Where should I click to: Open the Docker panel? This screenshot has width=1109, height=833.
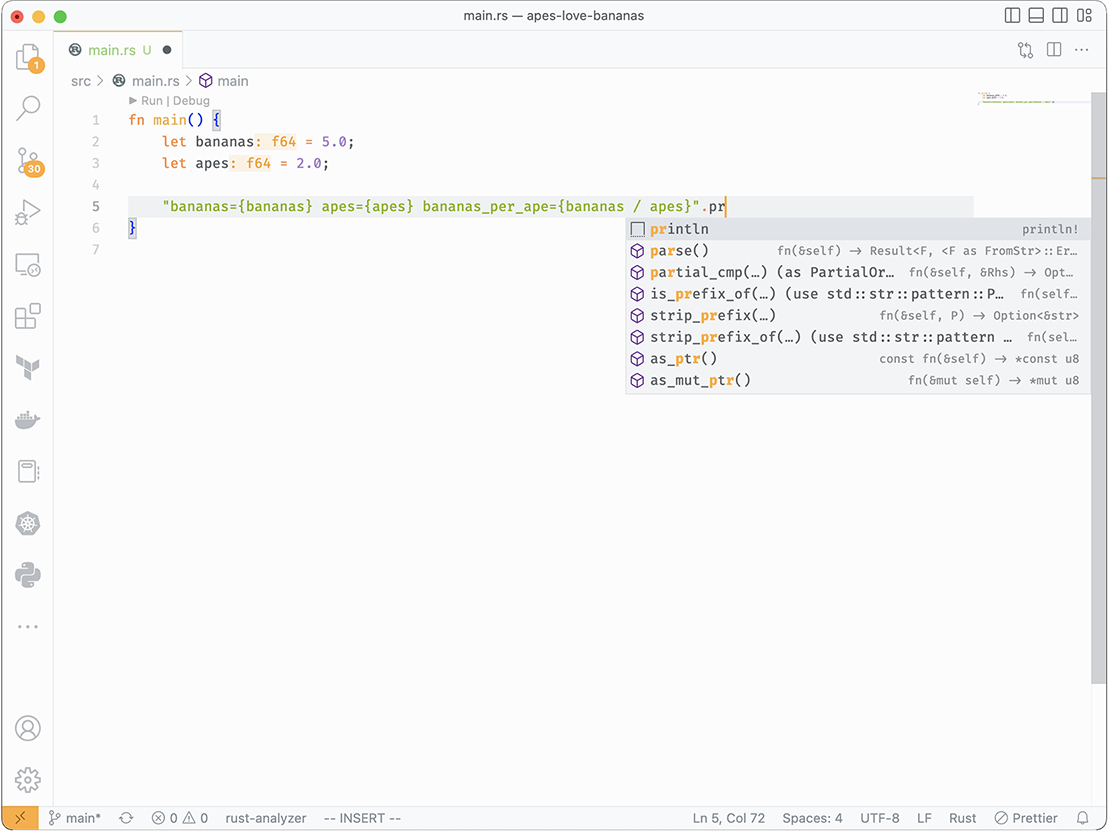tap(28, 419)
